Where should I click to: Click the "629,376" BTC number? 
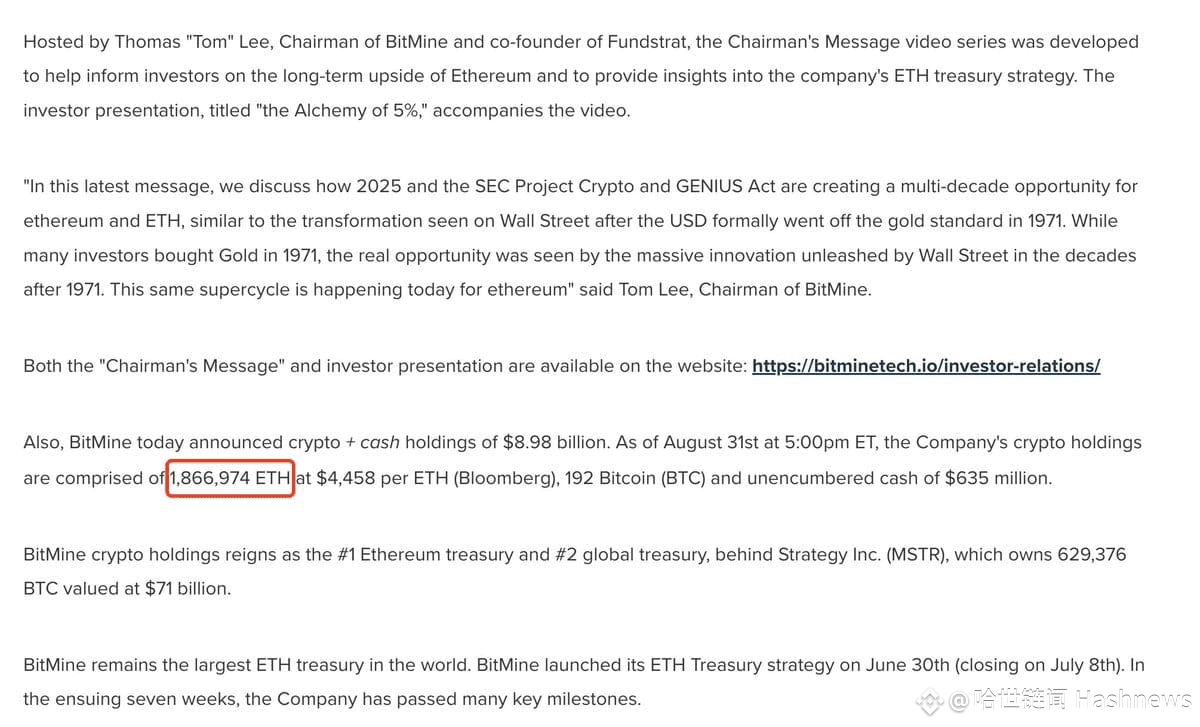point(1092,554)
